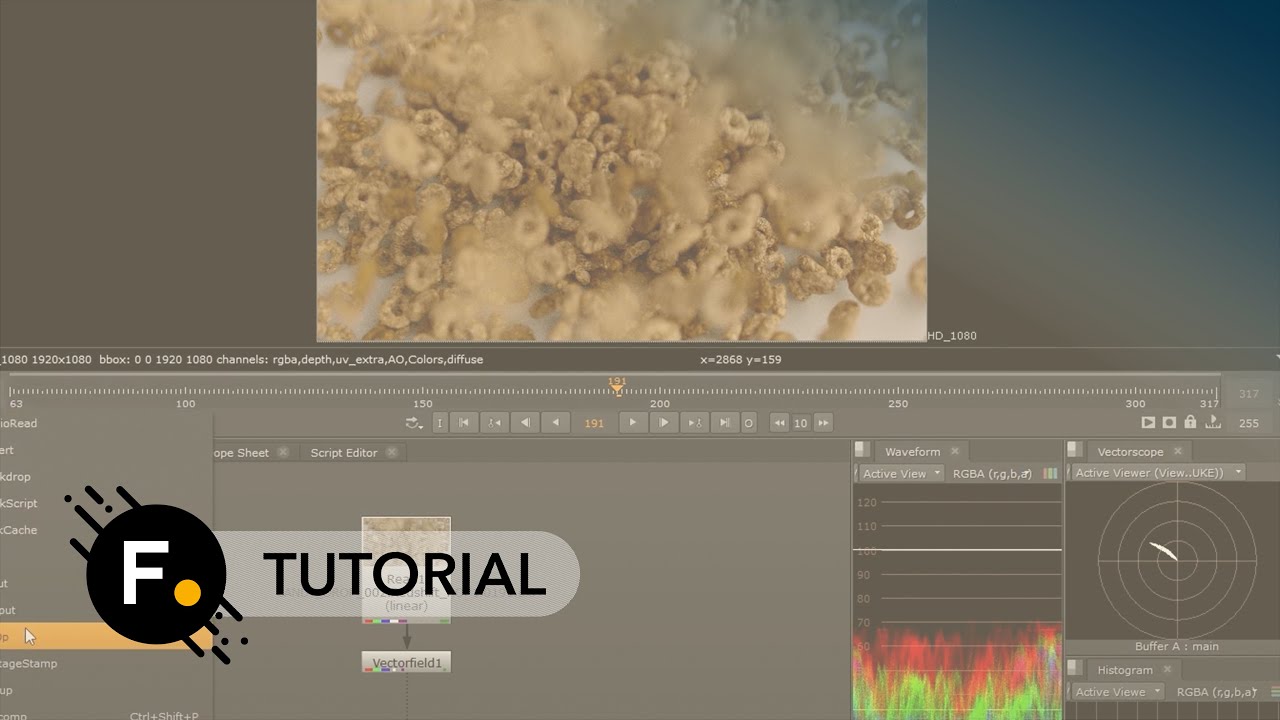Screen dimensions: 1280x720
Task: Play the sequence backwards
Action: click(556, 423)
